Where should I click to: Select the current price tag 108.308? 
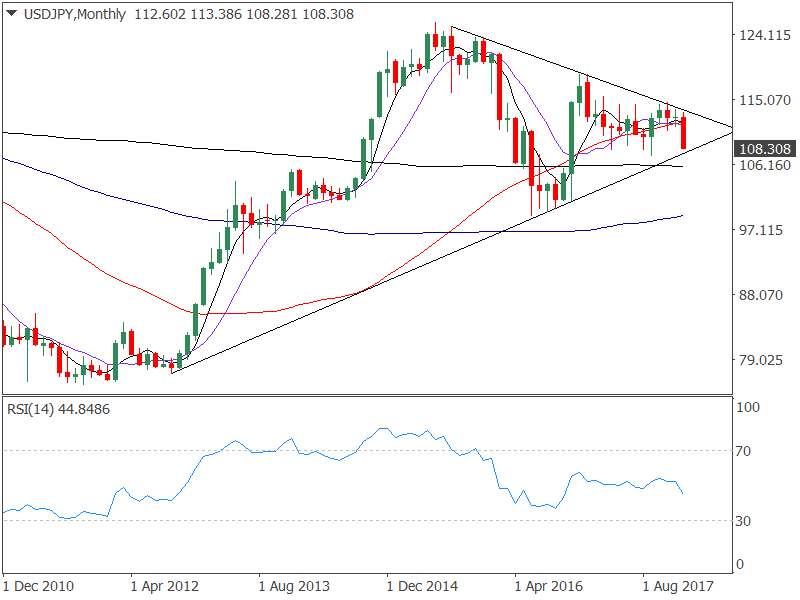pyautogui.click(x=764, y=149)
